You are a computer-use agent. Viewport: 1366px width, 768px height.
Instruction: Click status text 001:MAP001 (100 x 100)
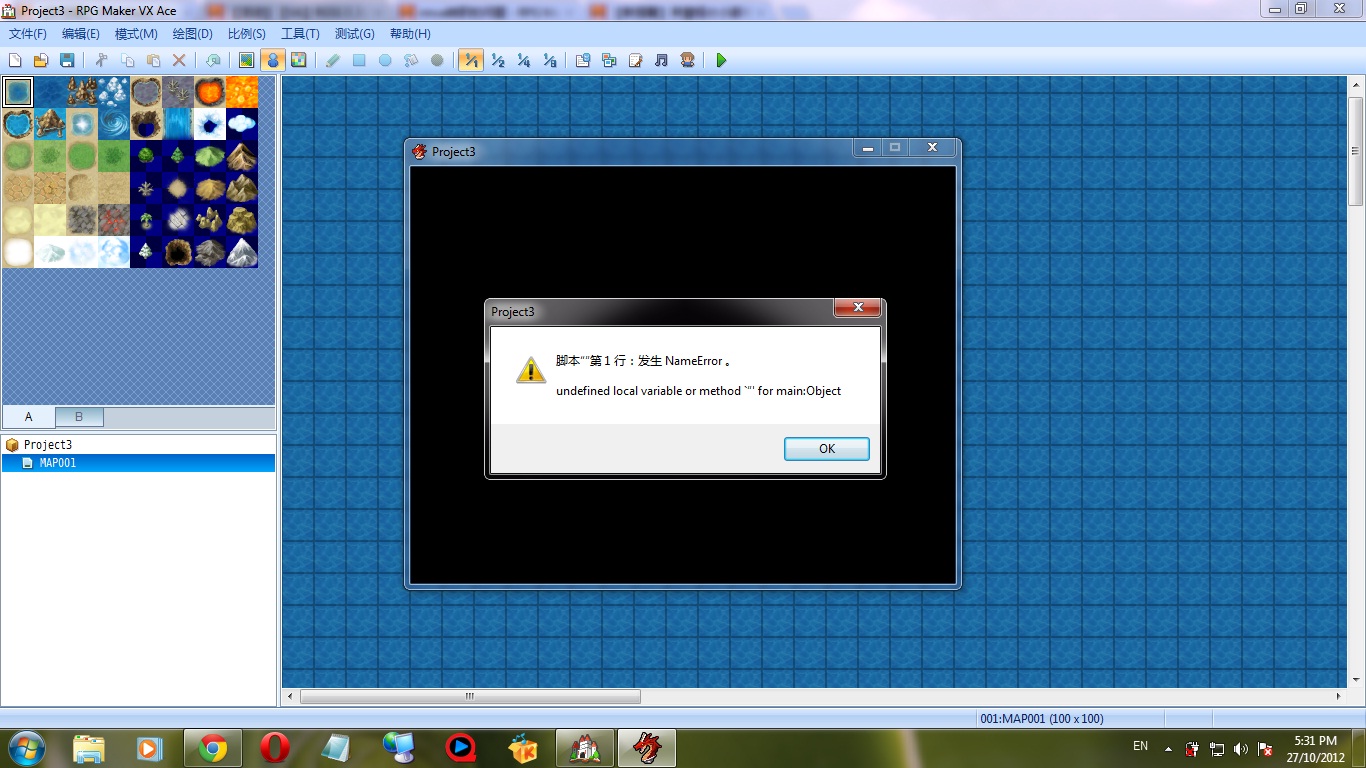pyautogui.click(x=1042, y=719)
